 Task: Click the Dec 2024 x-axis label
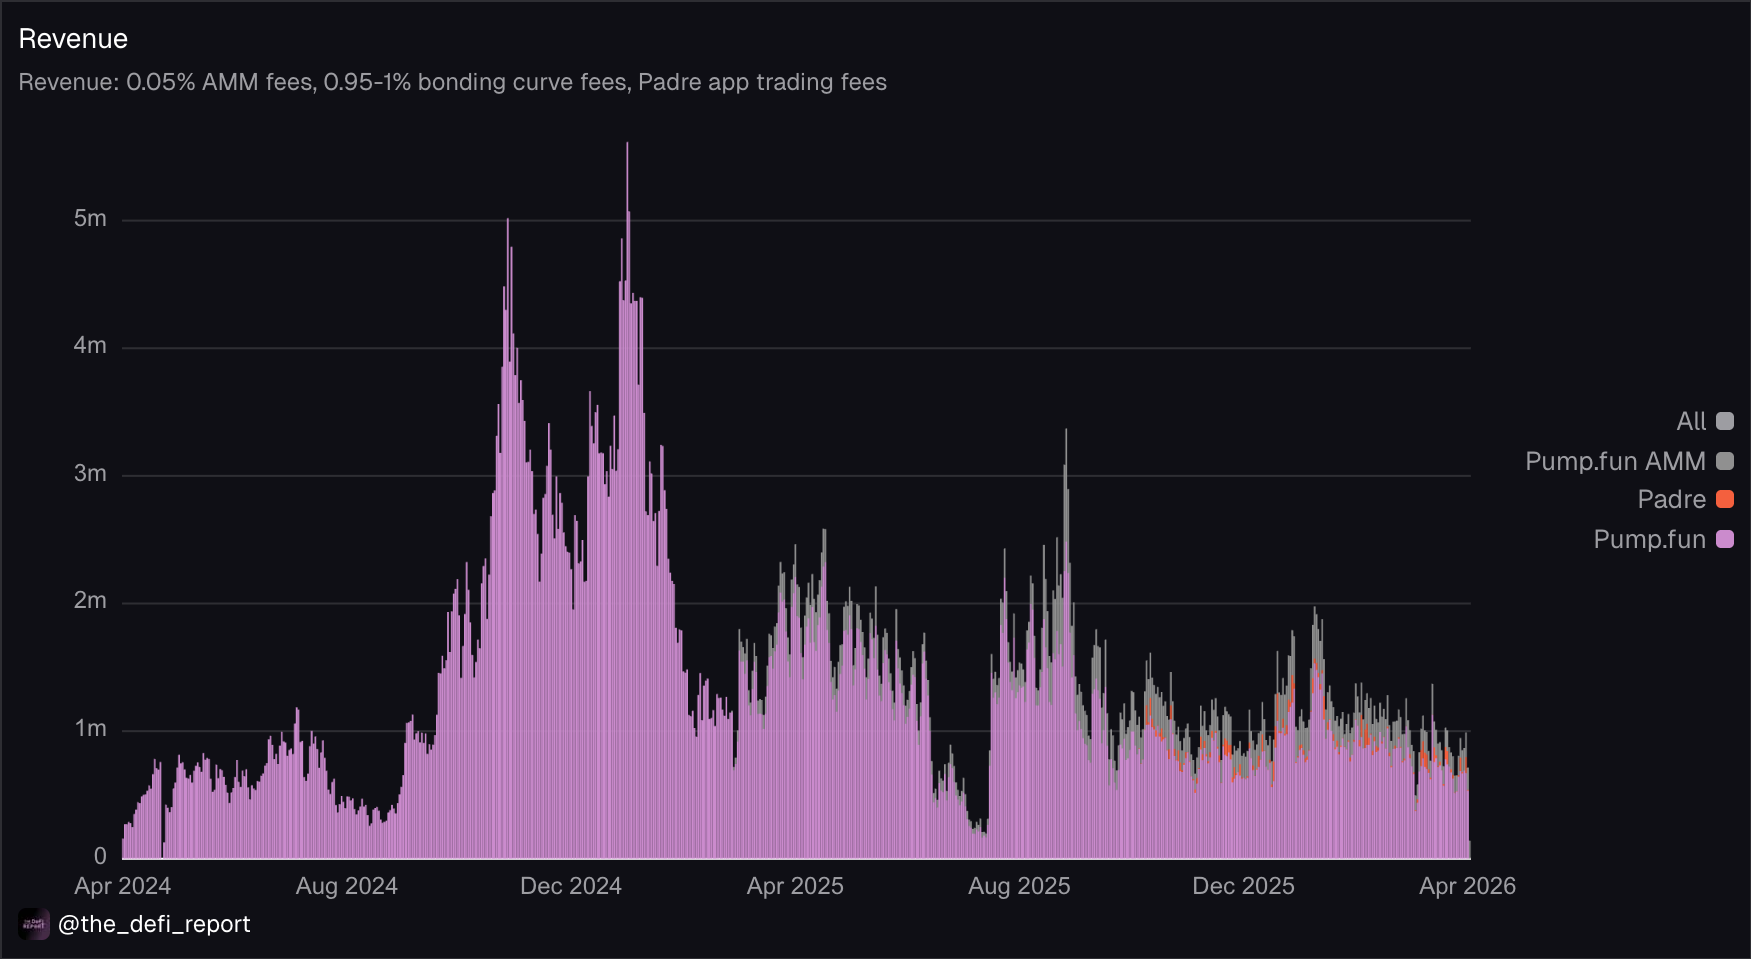(571, 886)
